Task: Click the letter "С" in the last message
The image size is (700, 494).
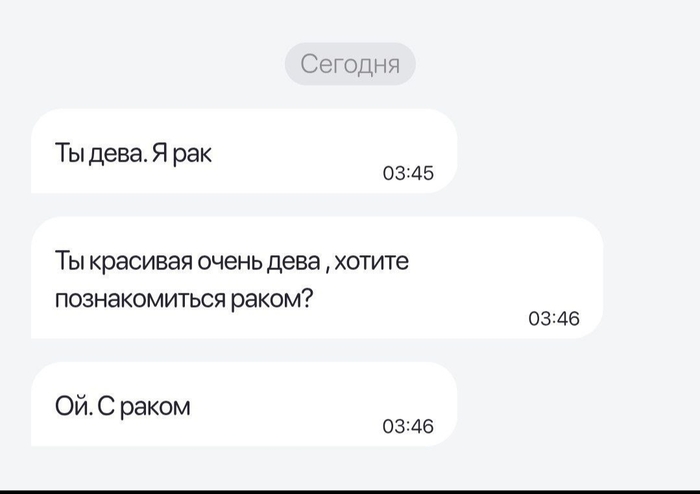Action: [x=106, y=407]
